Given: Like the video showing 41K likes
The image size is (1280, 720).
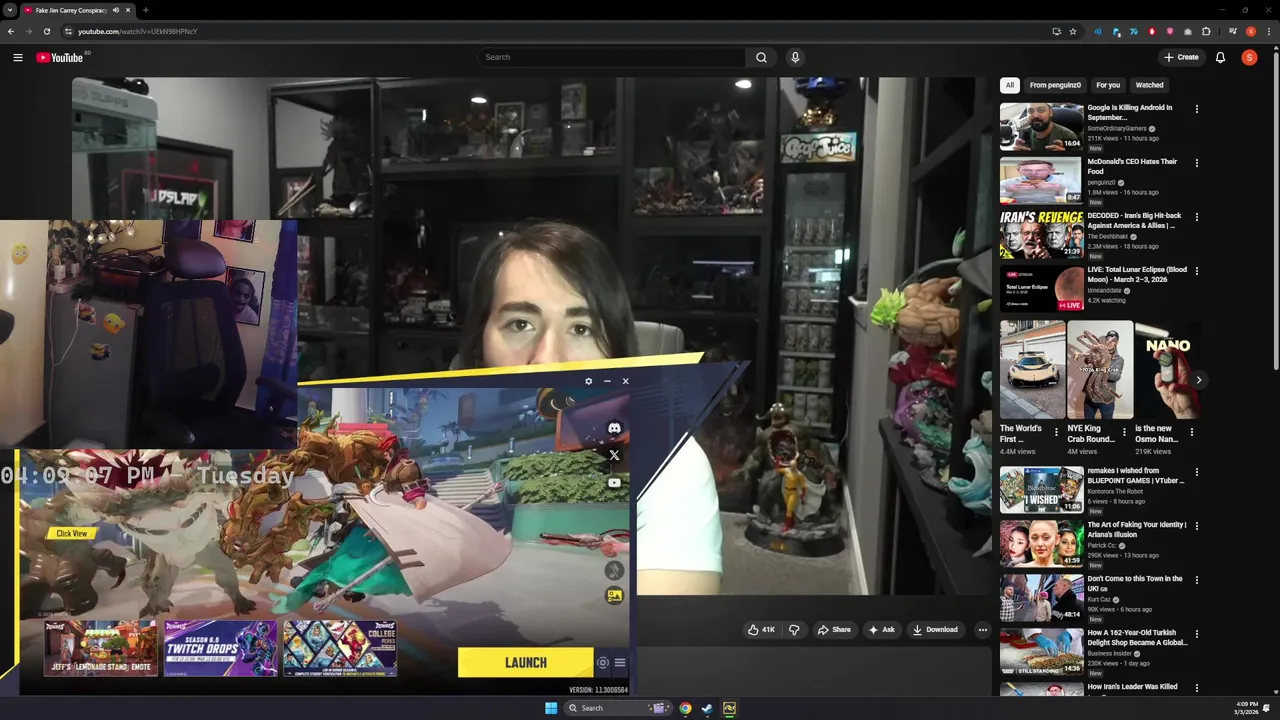Looking at the screenshot, I should pos(761,630).
